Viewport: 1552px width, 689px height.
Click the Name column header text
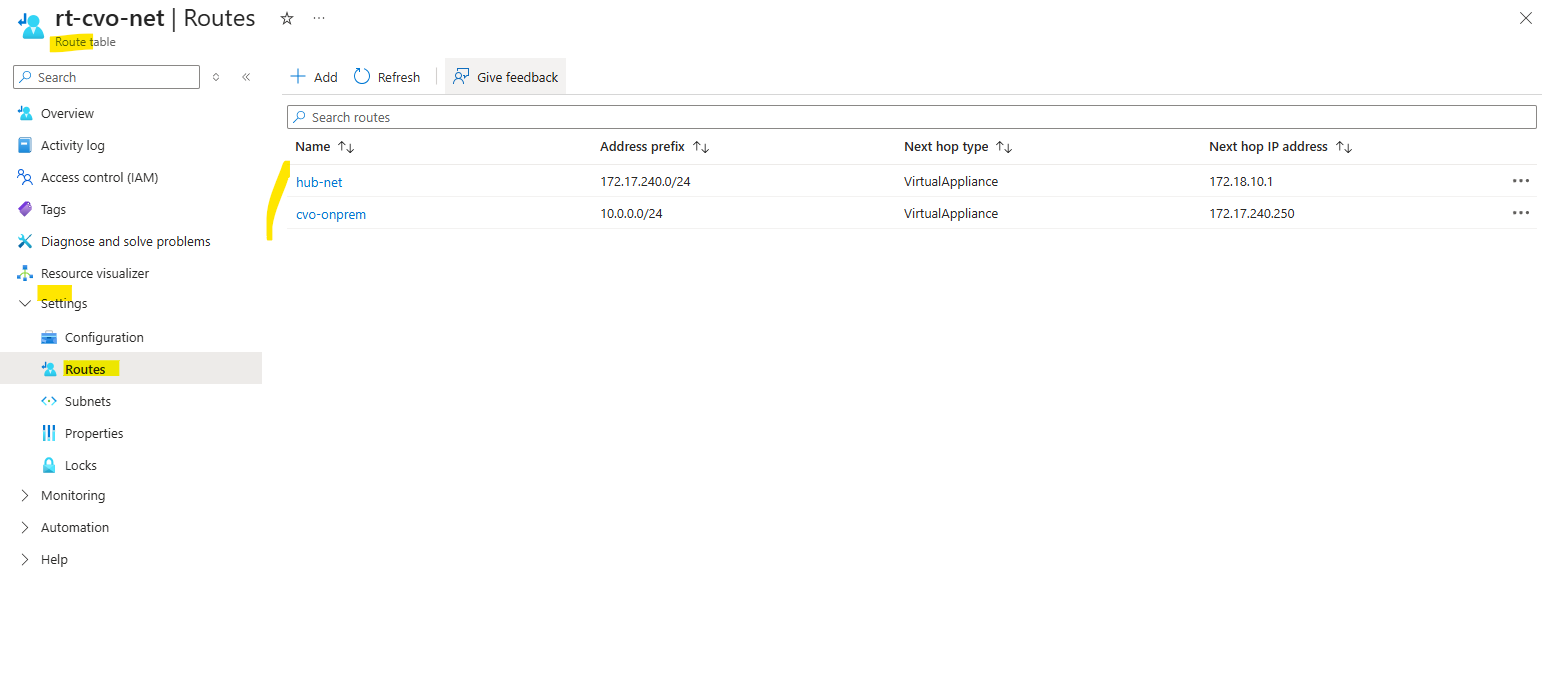(x=312, y=147)
